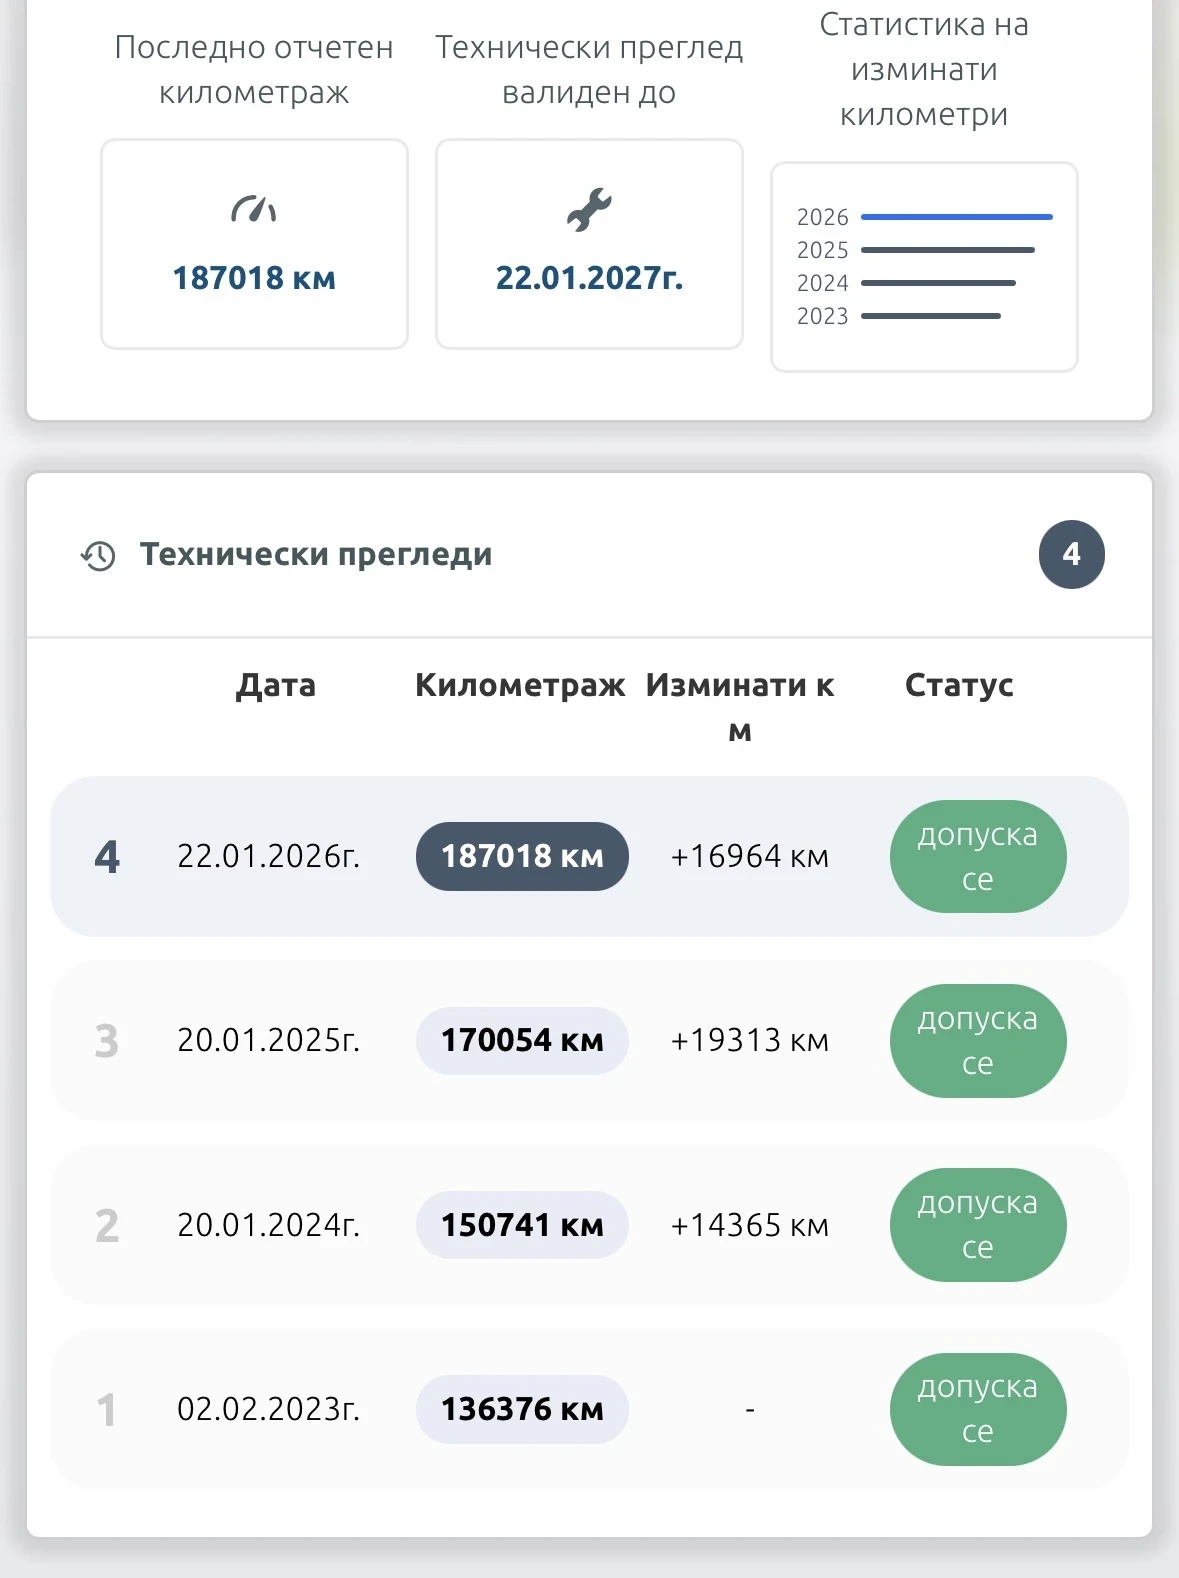1179x1578 pixels.
Task: Click the Статус column header
Action: point(959,685)
